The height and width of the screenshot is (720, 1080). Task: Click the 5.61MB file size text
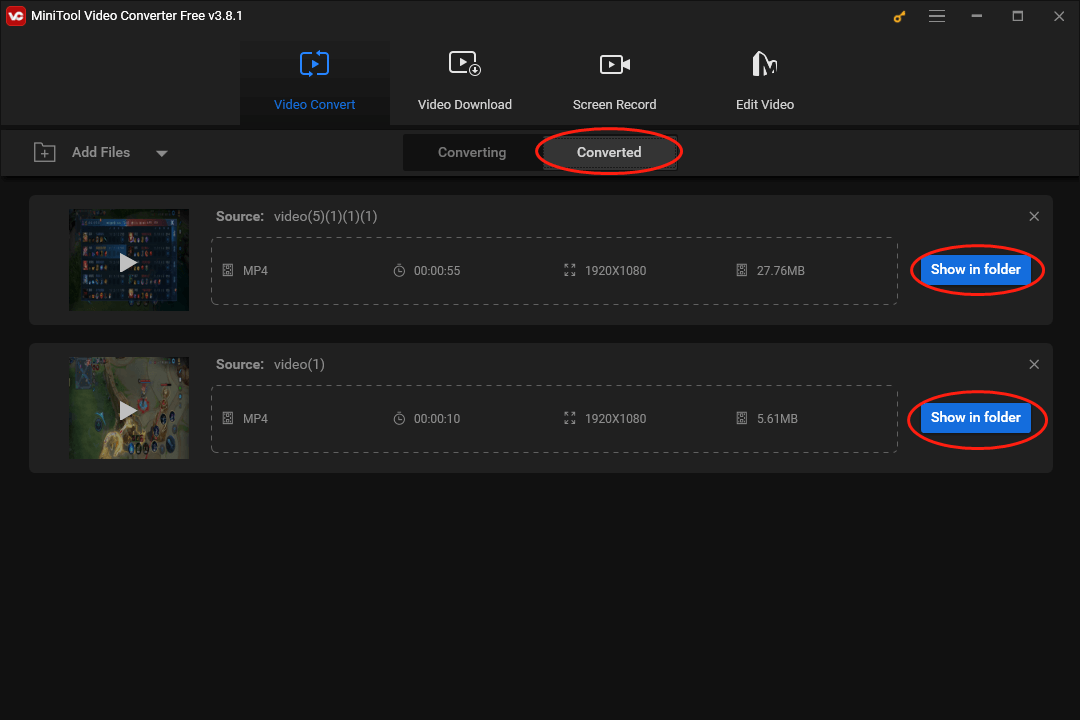(777, 419)
